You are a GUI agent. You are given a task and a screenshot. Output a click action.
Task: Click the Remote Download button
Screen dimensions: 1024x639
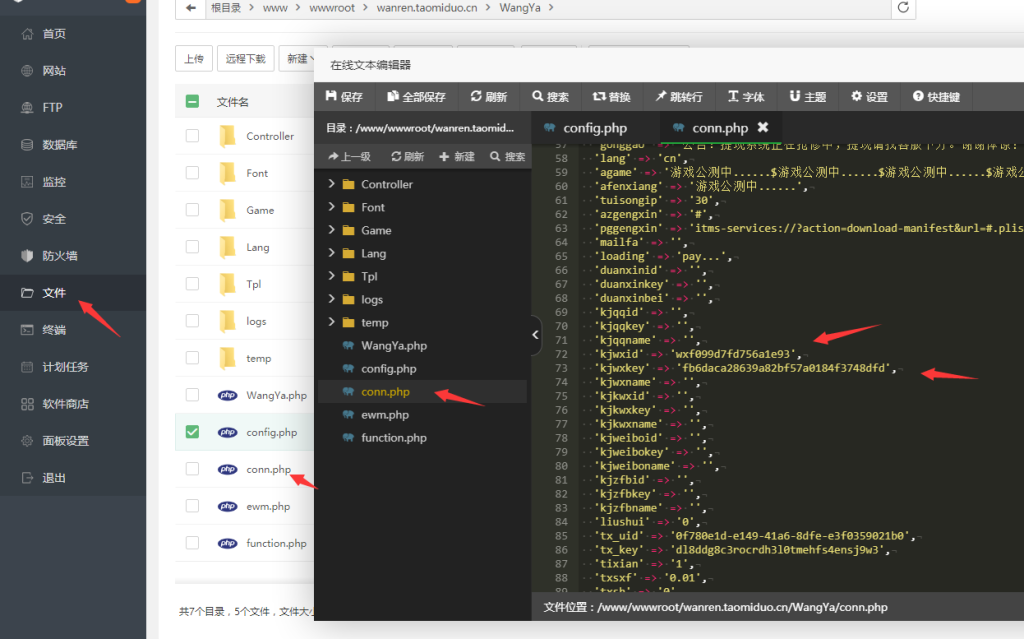245,59
